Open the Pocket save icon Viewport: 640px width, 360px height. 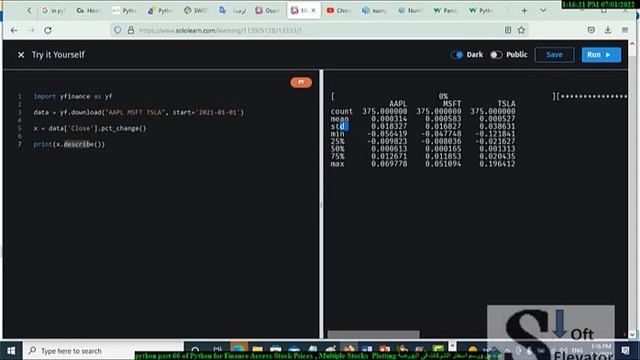(x=591, y=30)
